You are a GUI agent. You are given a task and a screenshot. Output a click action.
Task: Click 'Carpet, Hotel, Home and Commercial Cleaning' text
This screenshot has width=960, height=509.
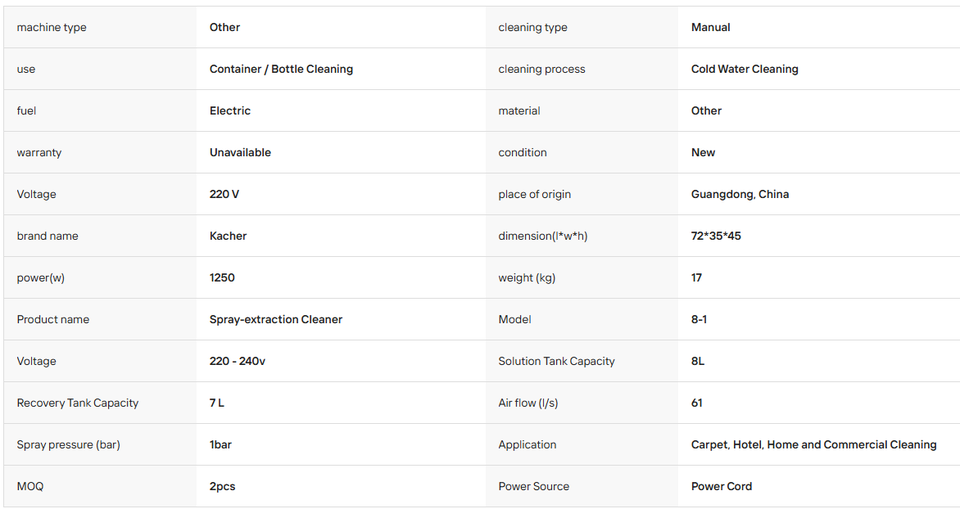pos(814,445)
